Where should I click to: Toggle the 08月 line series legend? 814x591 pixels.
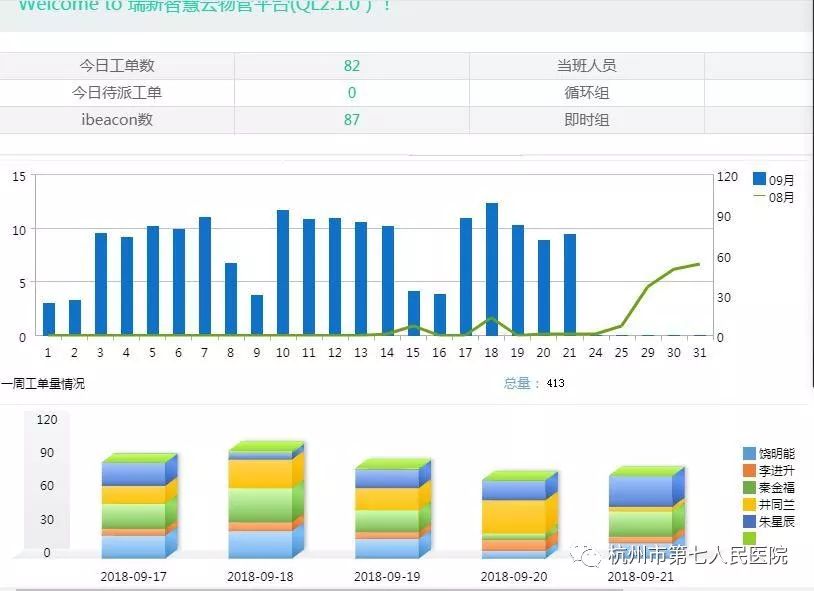(772, 197)
